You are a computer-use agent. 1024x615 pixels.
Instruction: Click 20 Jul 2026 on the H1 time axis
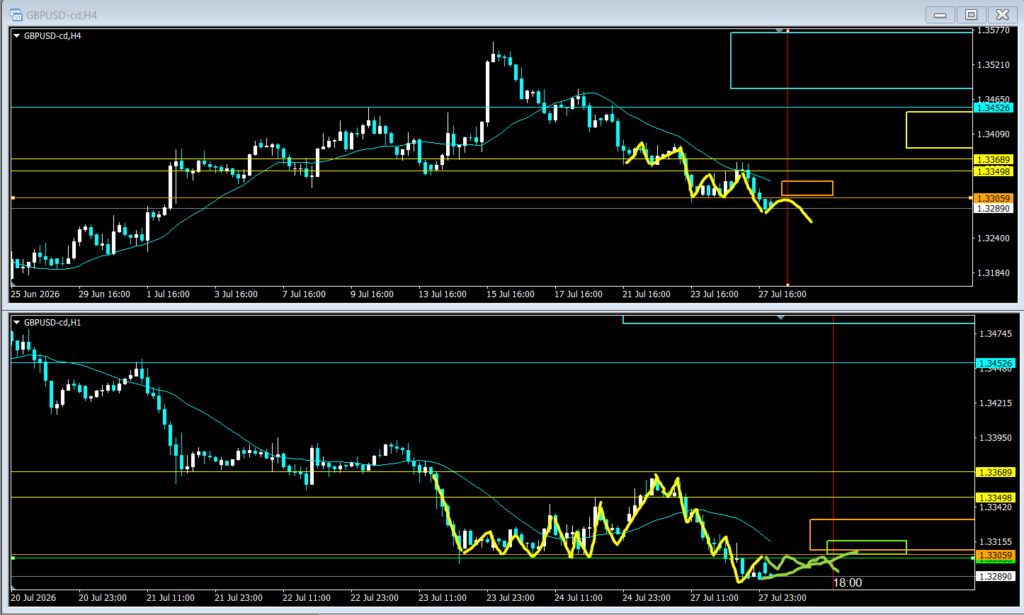pyautogui.click(x=33, y=598)
